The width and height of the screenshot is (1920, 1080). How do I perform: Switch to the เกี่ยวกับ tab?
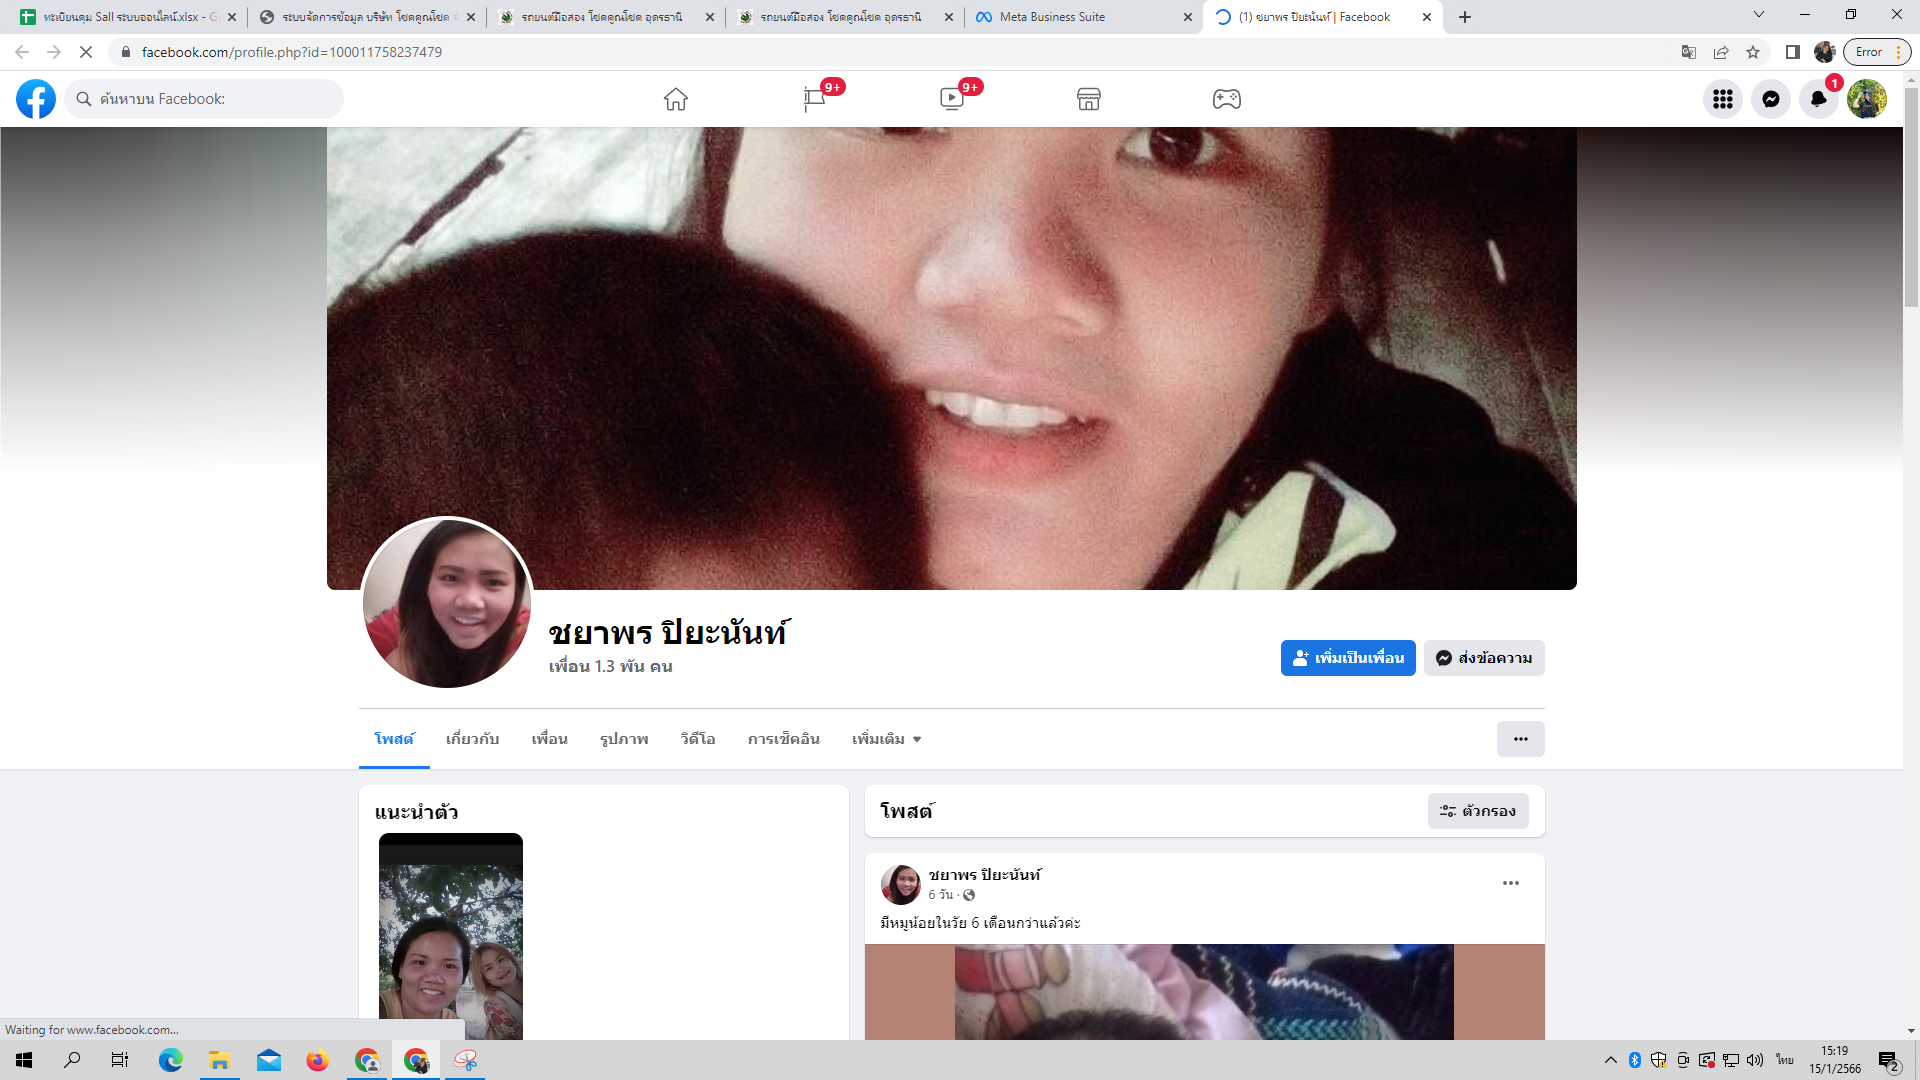click(x=472, y=739)
